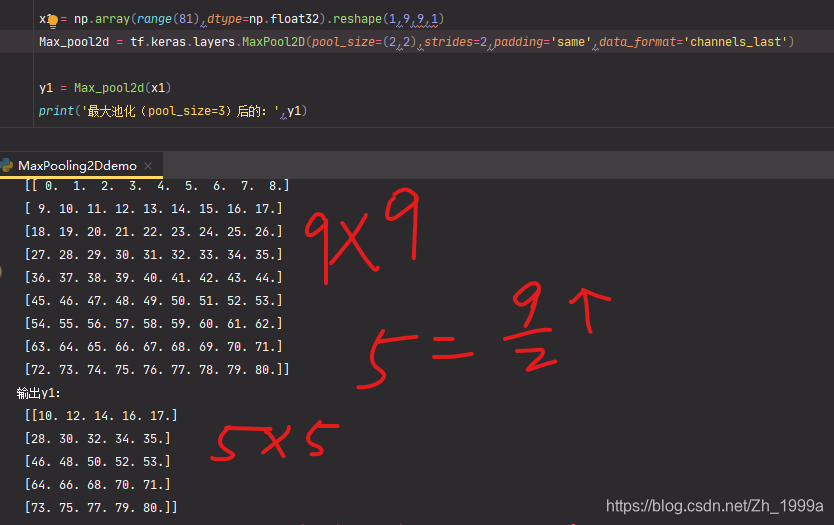Click the code line starting with y1 = Max_pool2d

(105, 87)
